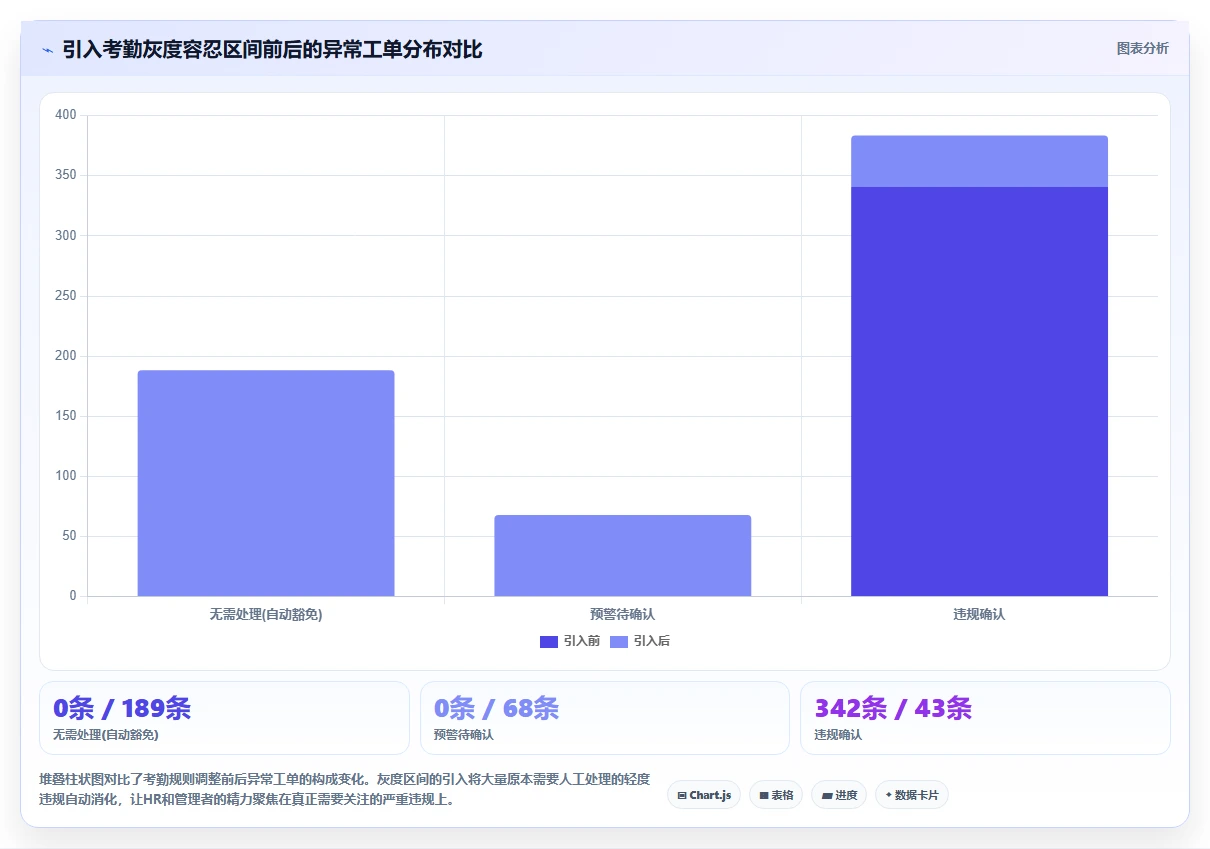Click the 违规确认 stat card caption
The image size is (1210, 849).
838,734
